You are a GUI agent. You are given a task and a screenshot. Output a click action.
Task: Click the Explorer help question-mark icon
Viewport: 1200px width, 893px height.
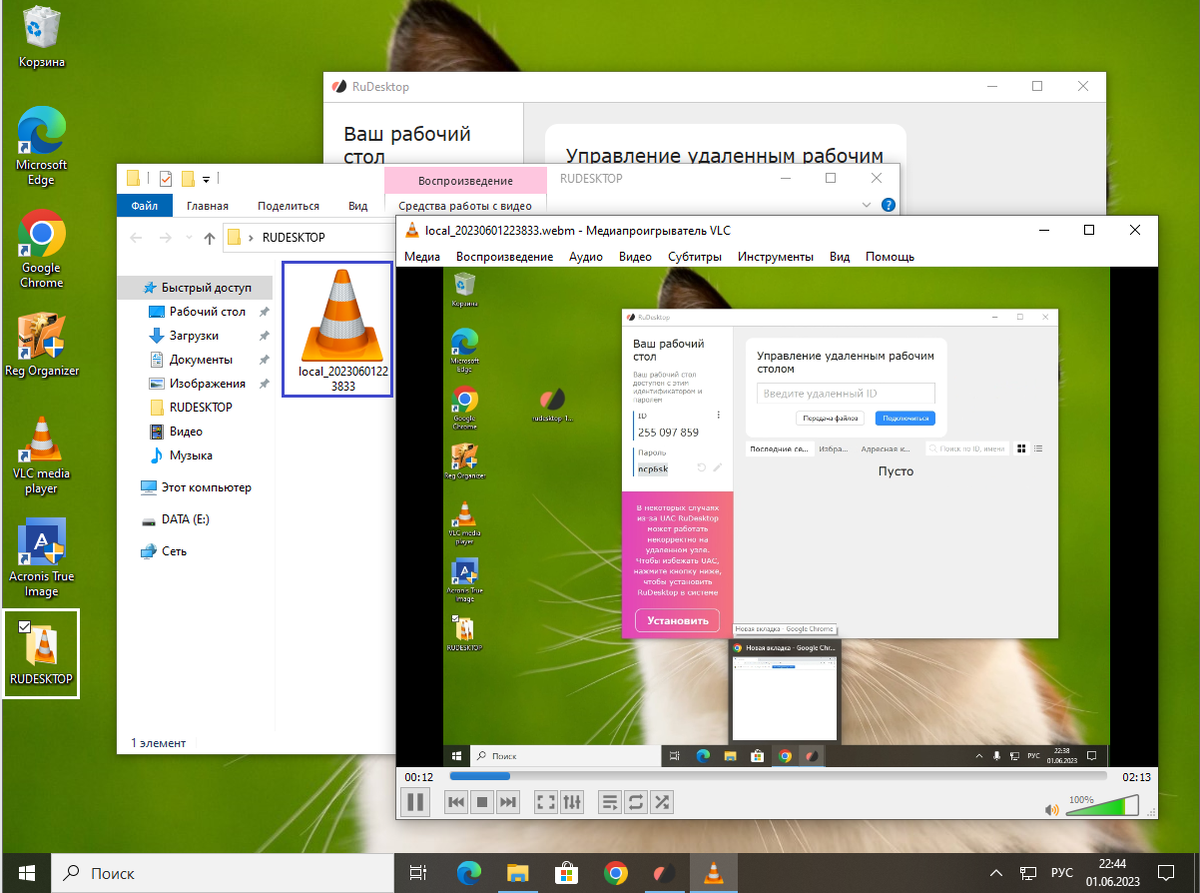click(x=888, y=205)
